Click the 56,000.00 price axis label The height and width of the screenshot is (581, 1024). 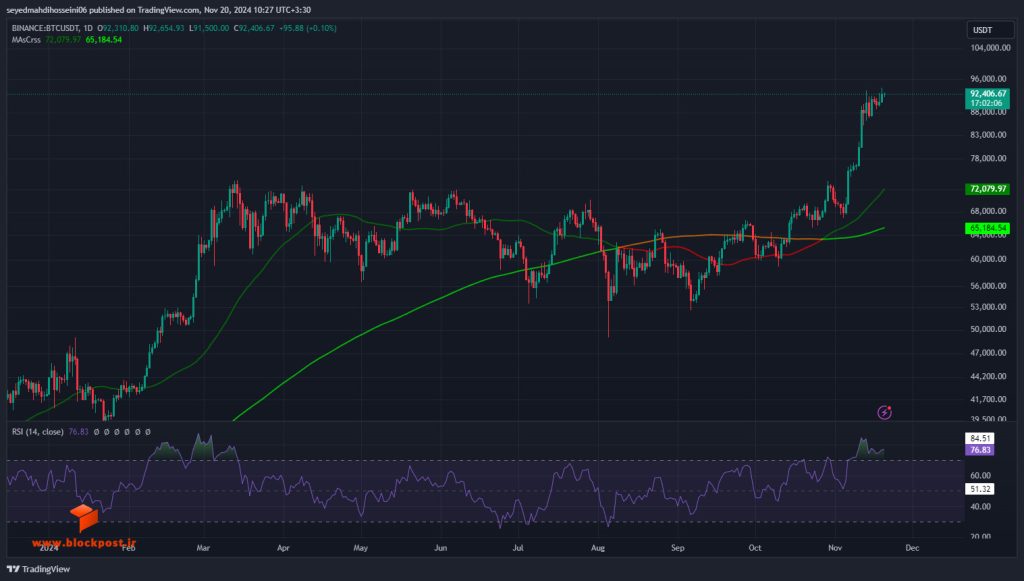coord(988,286)
